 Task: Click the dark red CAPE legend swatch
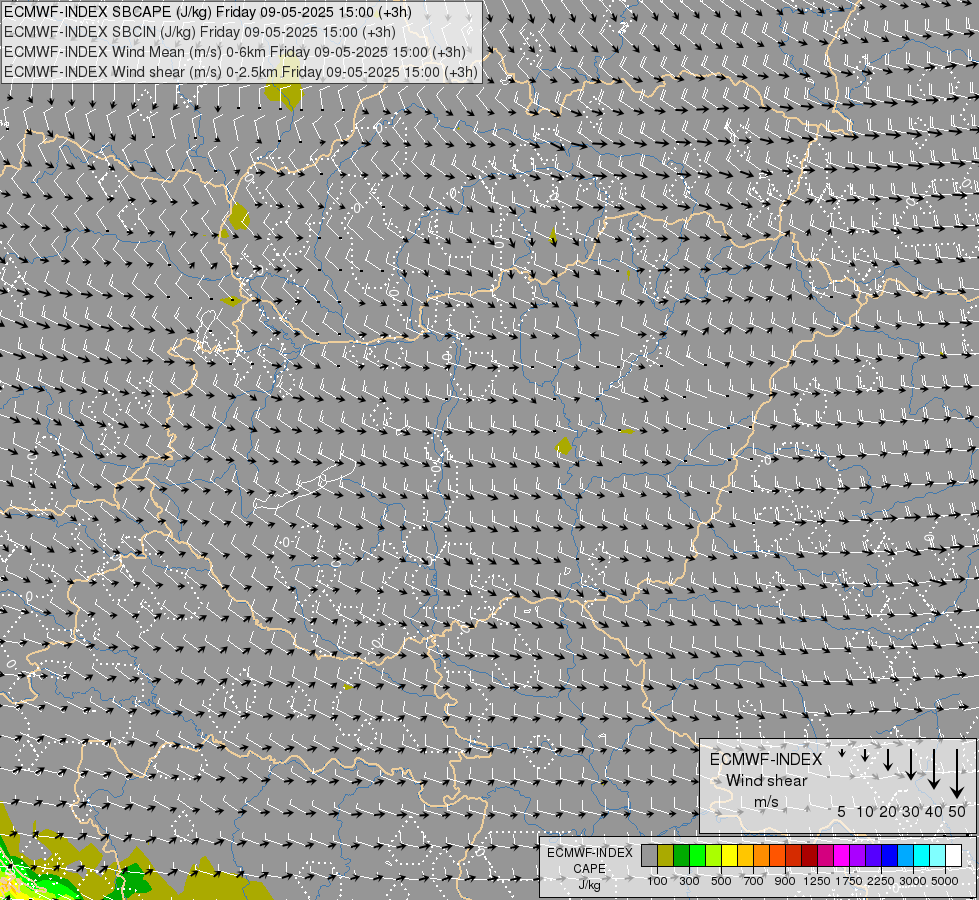(810, 855)
